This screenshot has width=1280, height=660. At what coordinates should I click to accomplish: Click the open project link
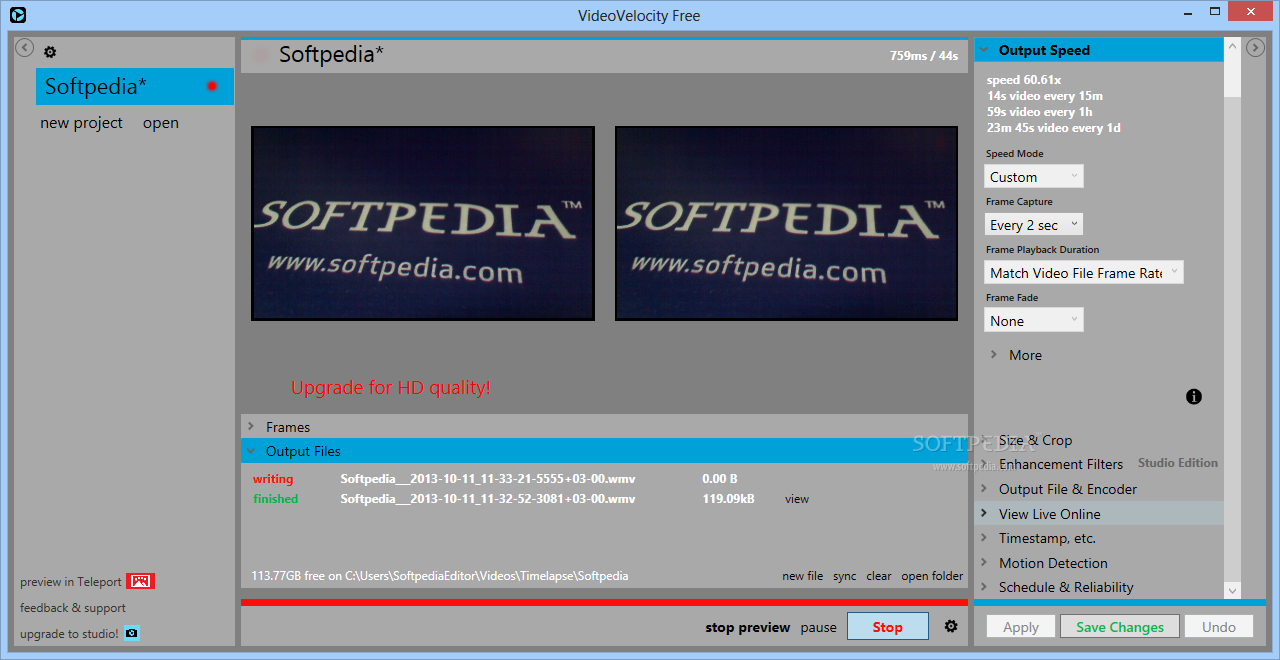pos(160,123)
